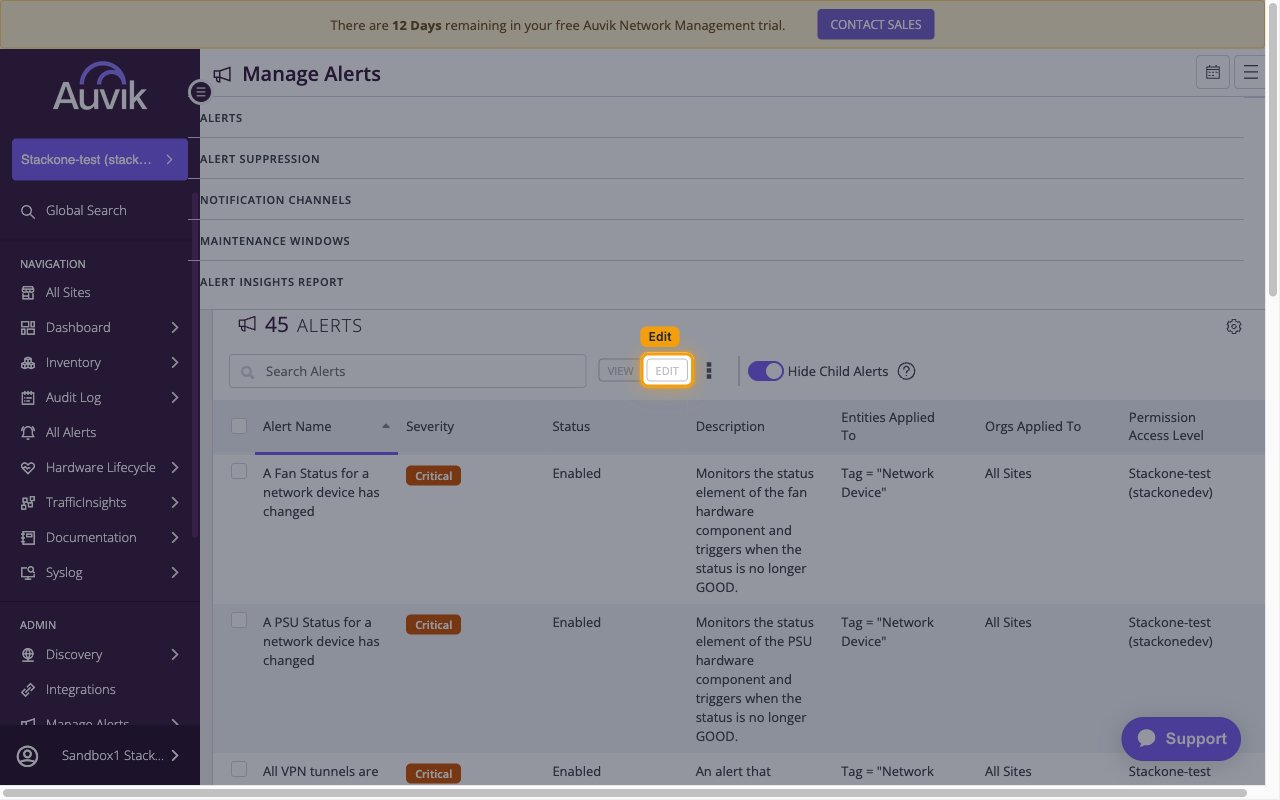Click the Edit button

coord(667,371)
